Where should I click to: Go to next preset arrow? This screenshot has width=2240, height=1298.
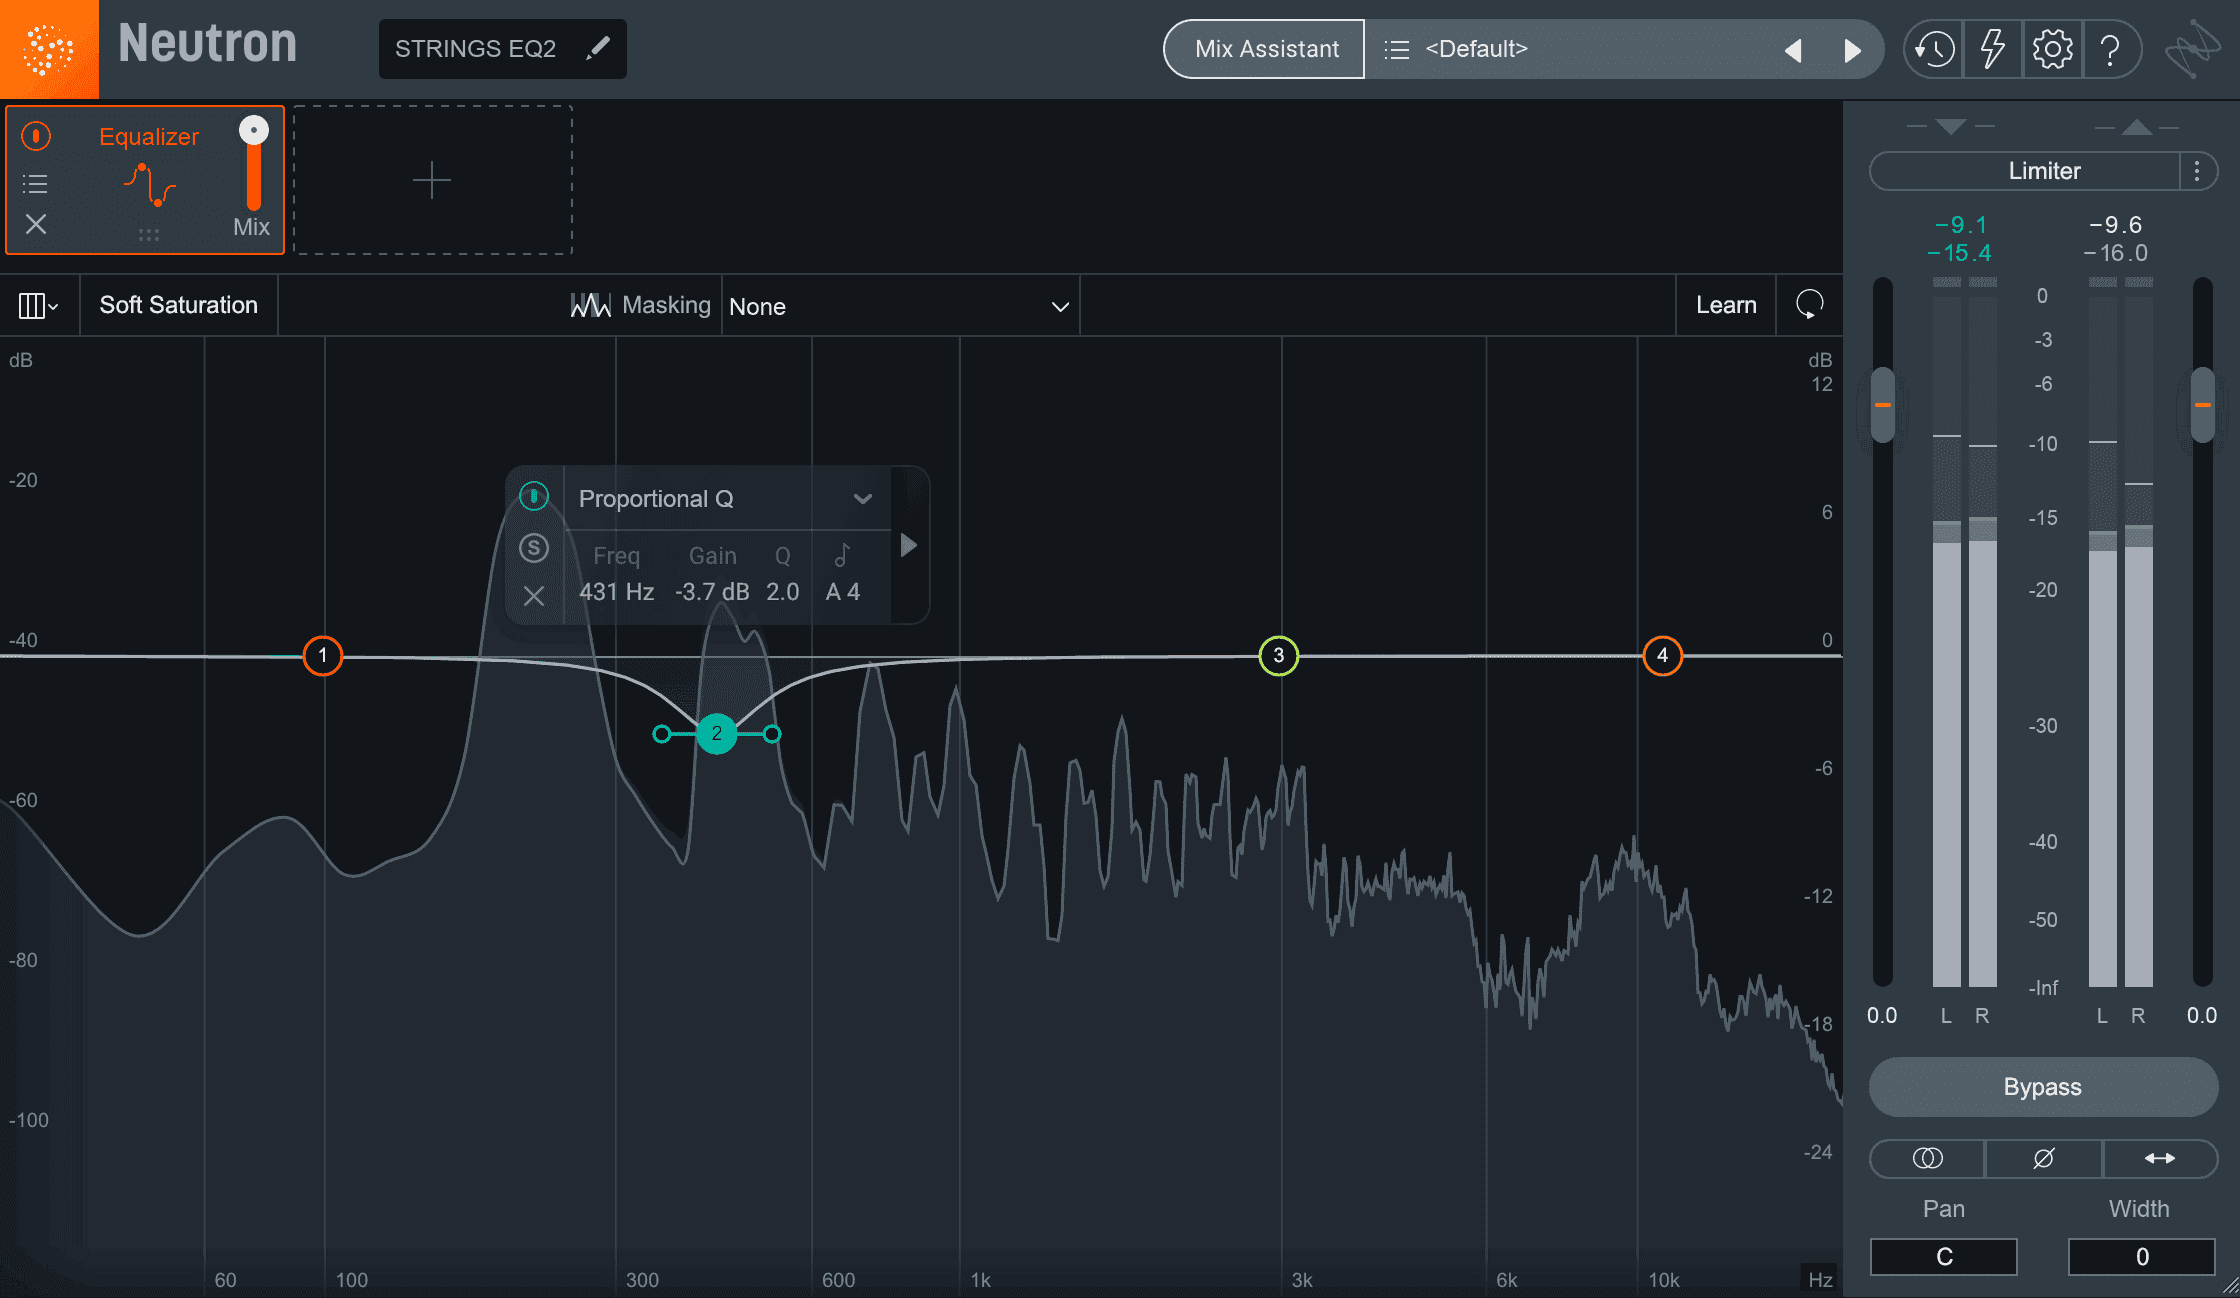(x=1852, y=50)
